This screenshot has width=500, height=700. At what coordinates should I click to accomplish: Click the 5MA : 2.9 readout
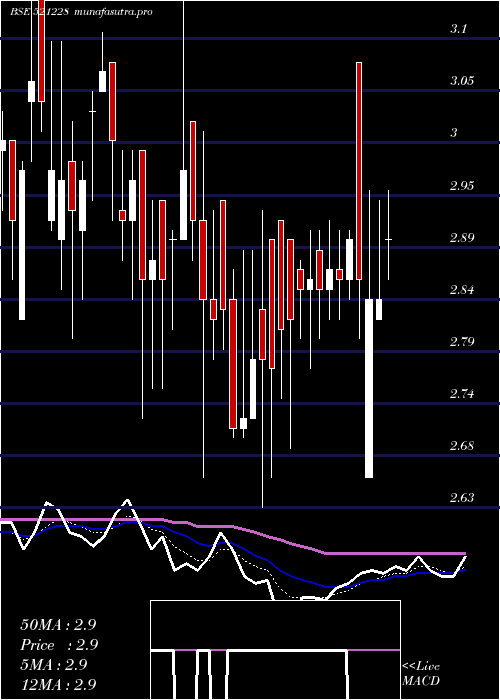point(56,665)
